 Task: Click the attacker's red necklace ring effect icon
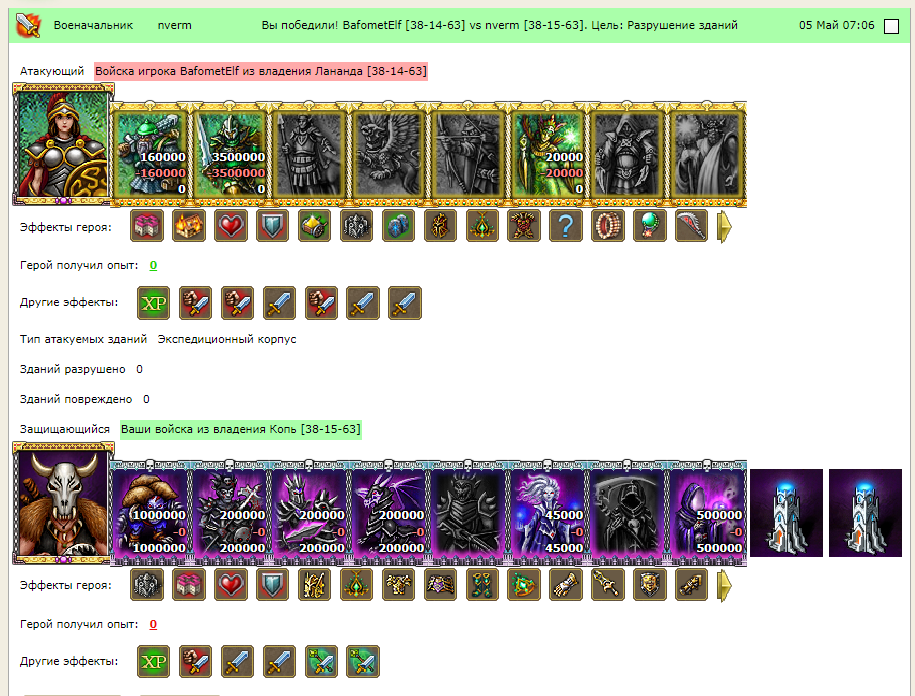(x=607, y=226)
